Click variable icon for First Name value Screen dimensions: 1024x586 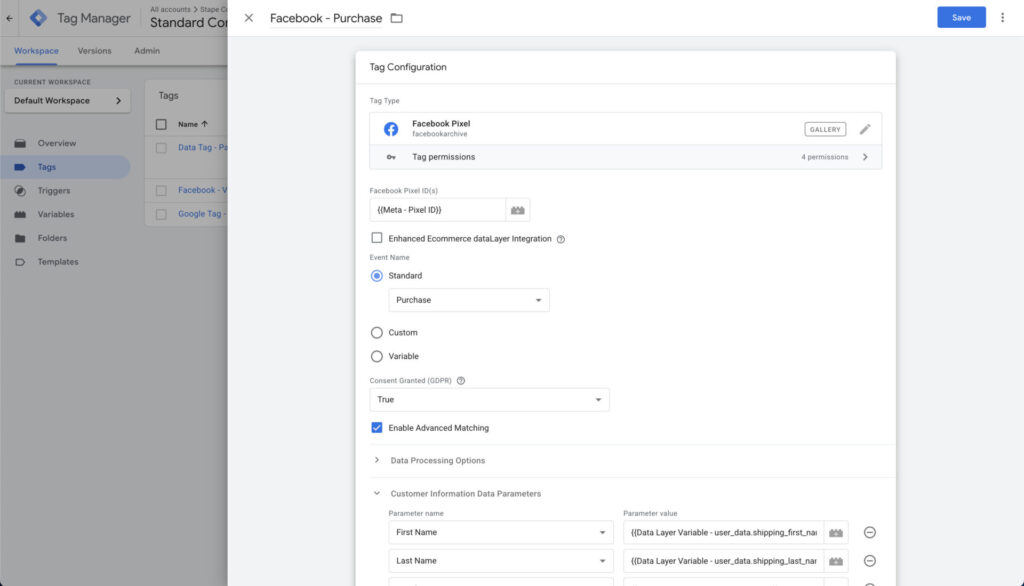836,532
